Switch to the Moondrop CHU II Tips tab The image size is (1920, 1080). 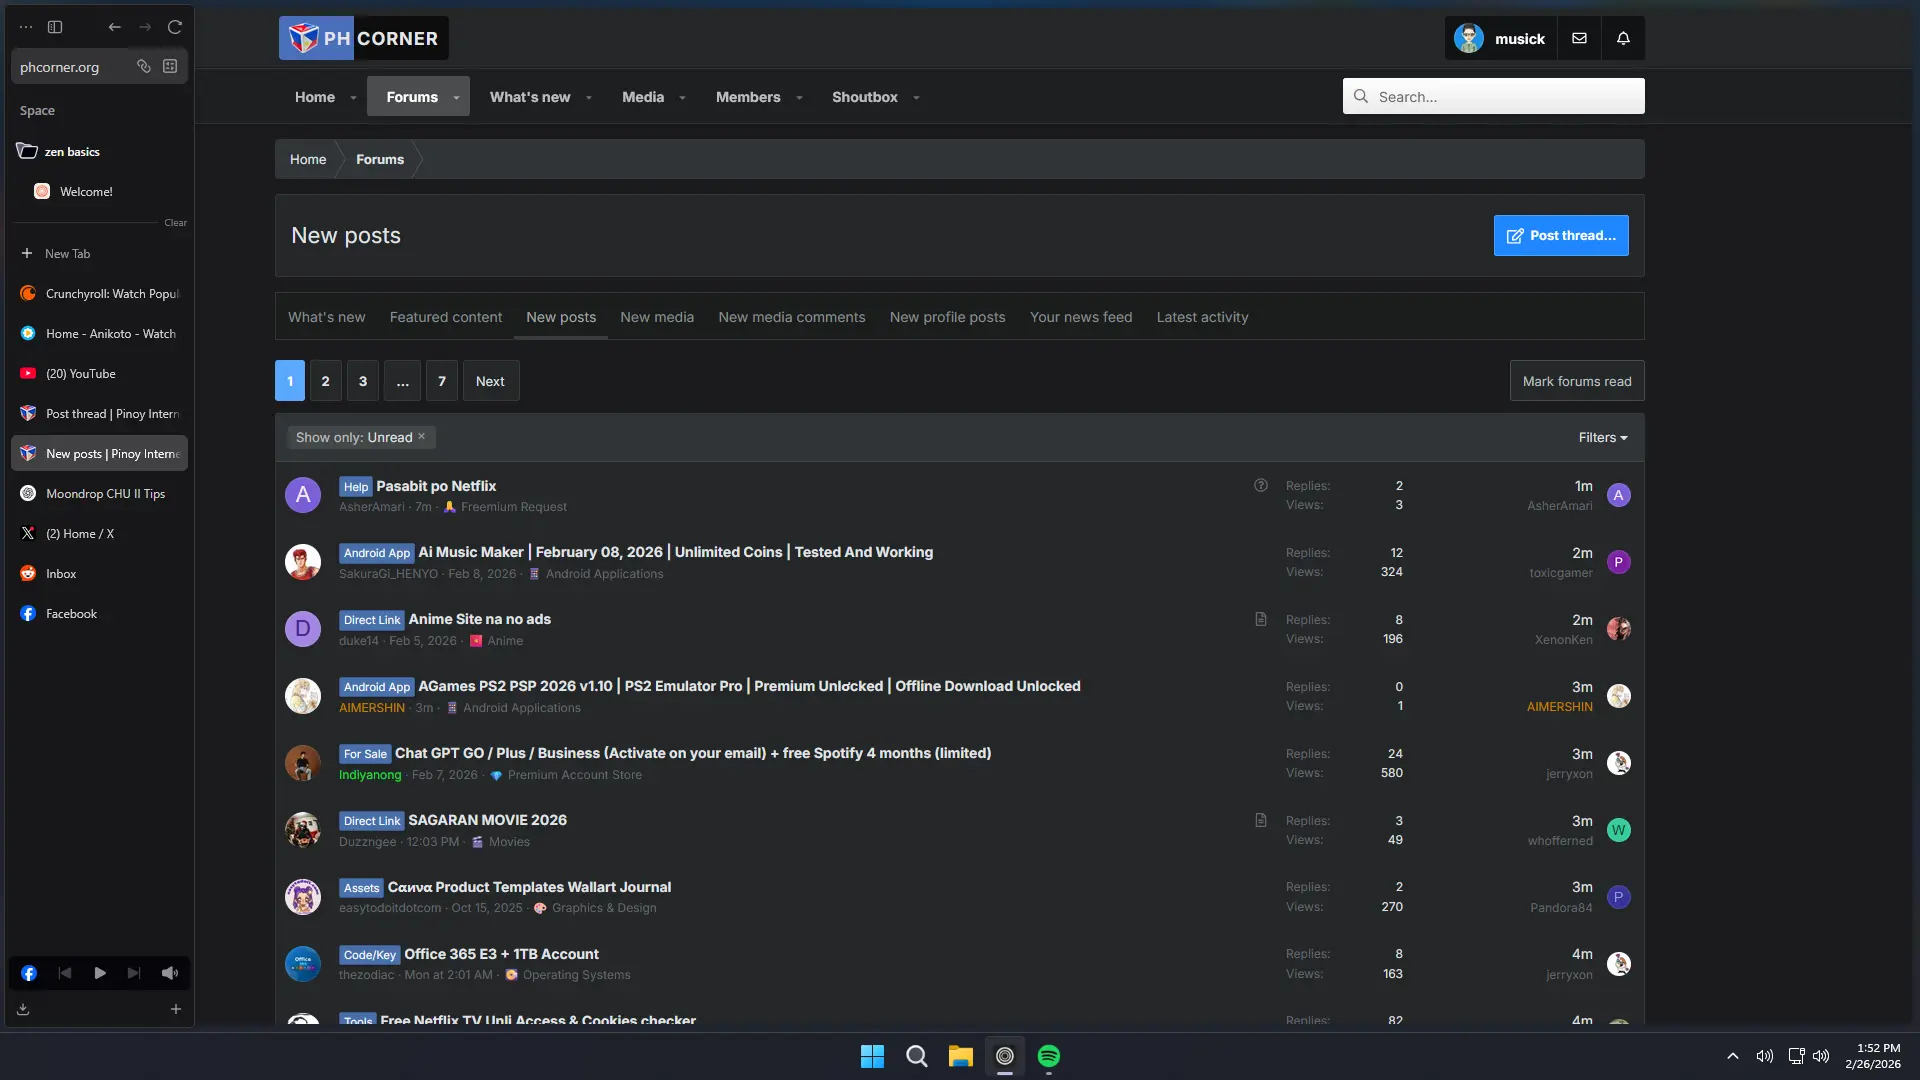pyautogui.click(x=99, y=494)
